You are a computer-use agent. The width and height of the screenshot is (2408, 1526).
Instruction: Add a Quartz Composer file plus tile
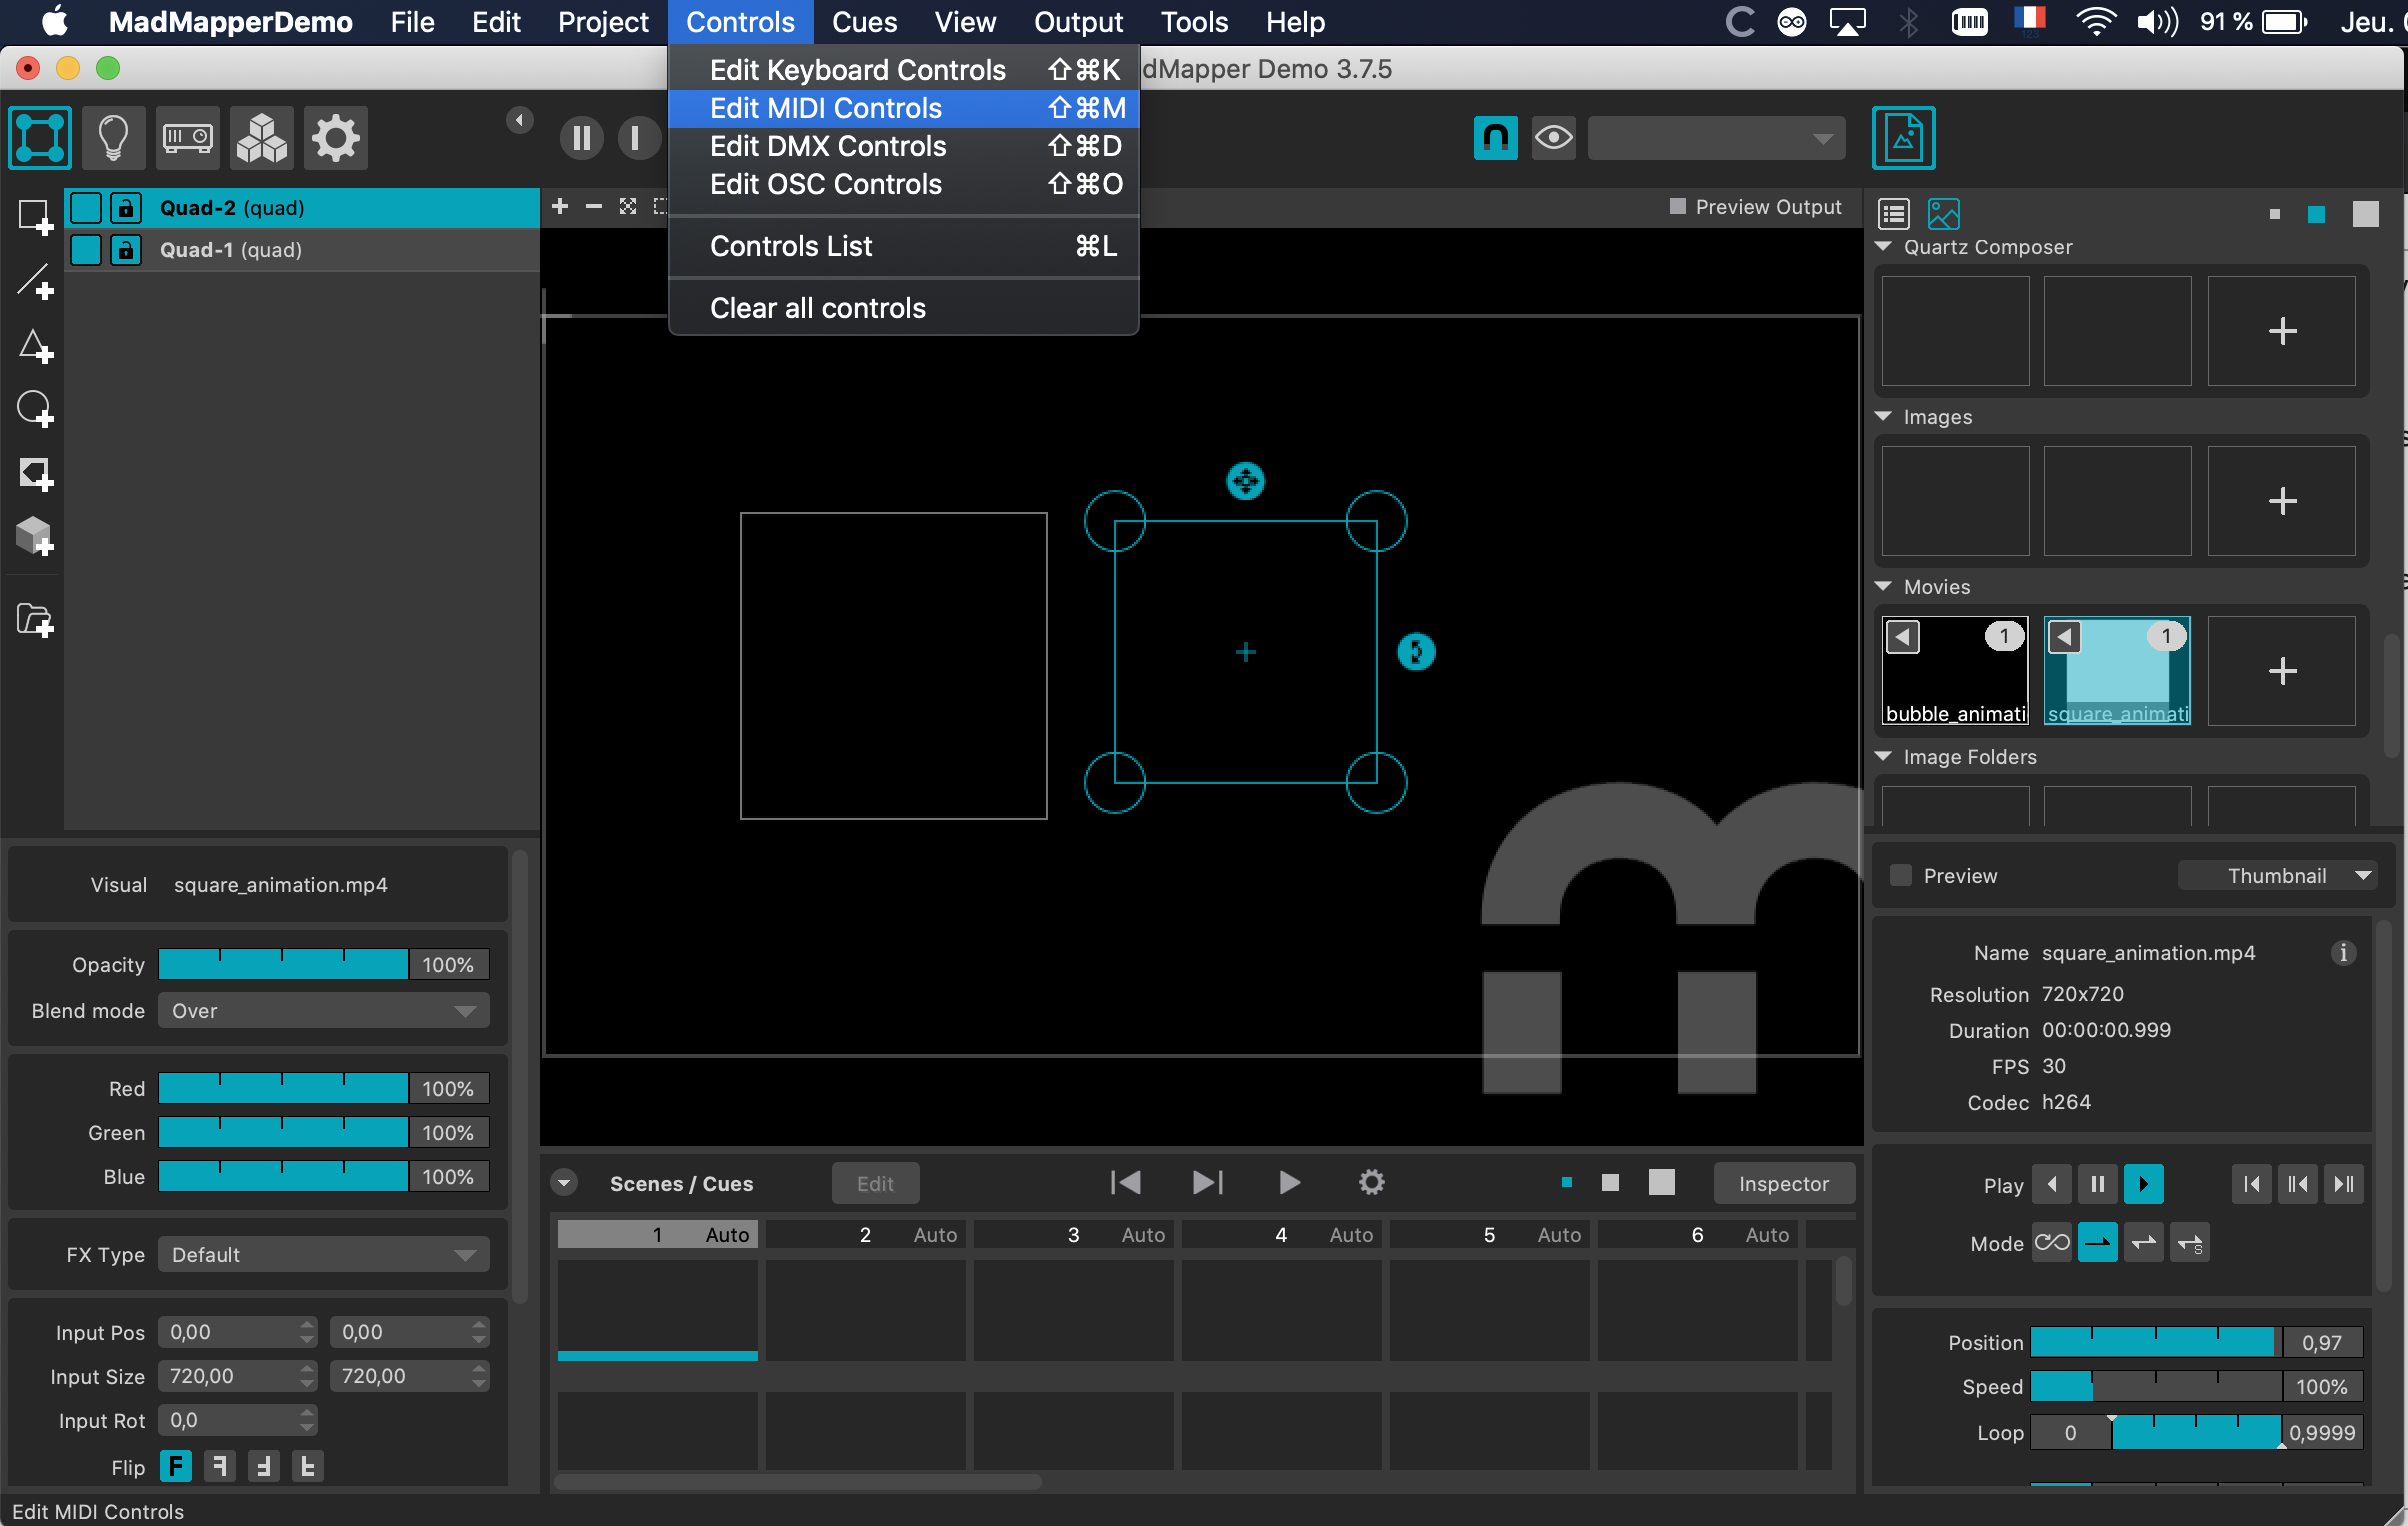coord(2281,331)
